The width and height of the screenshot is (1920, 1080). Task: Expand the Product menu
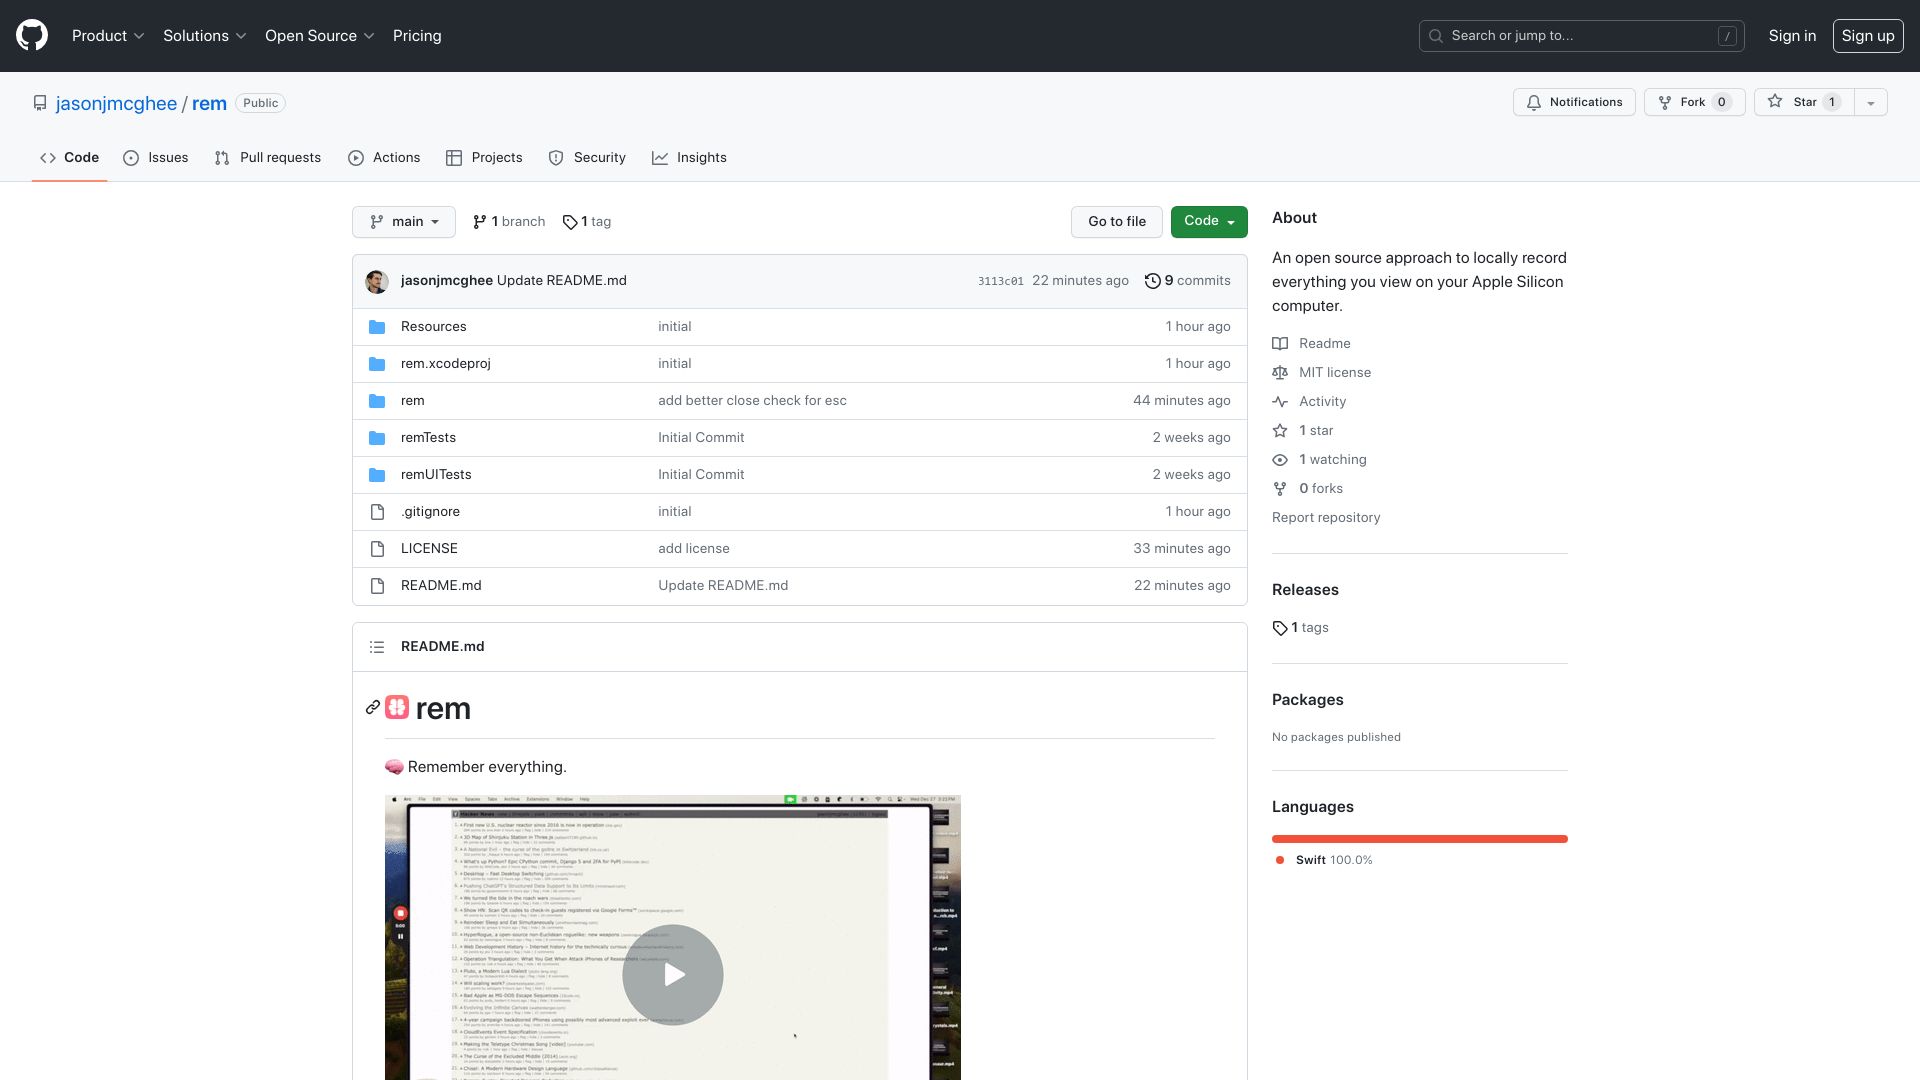108,36
